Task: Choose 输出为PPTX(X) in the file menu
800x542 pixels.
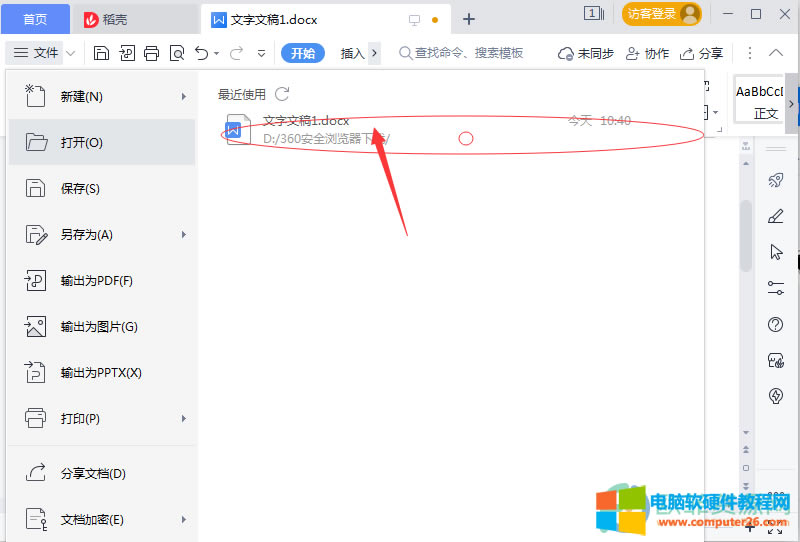Action: [x=102, y=373]
